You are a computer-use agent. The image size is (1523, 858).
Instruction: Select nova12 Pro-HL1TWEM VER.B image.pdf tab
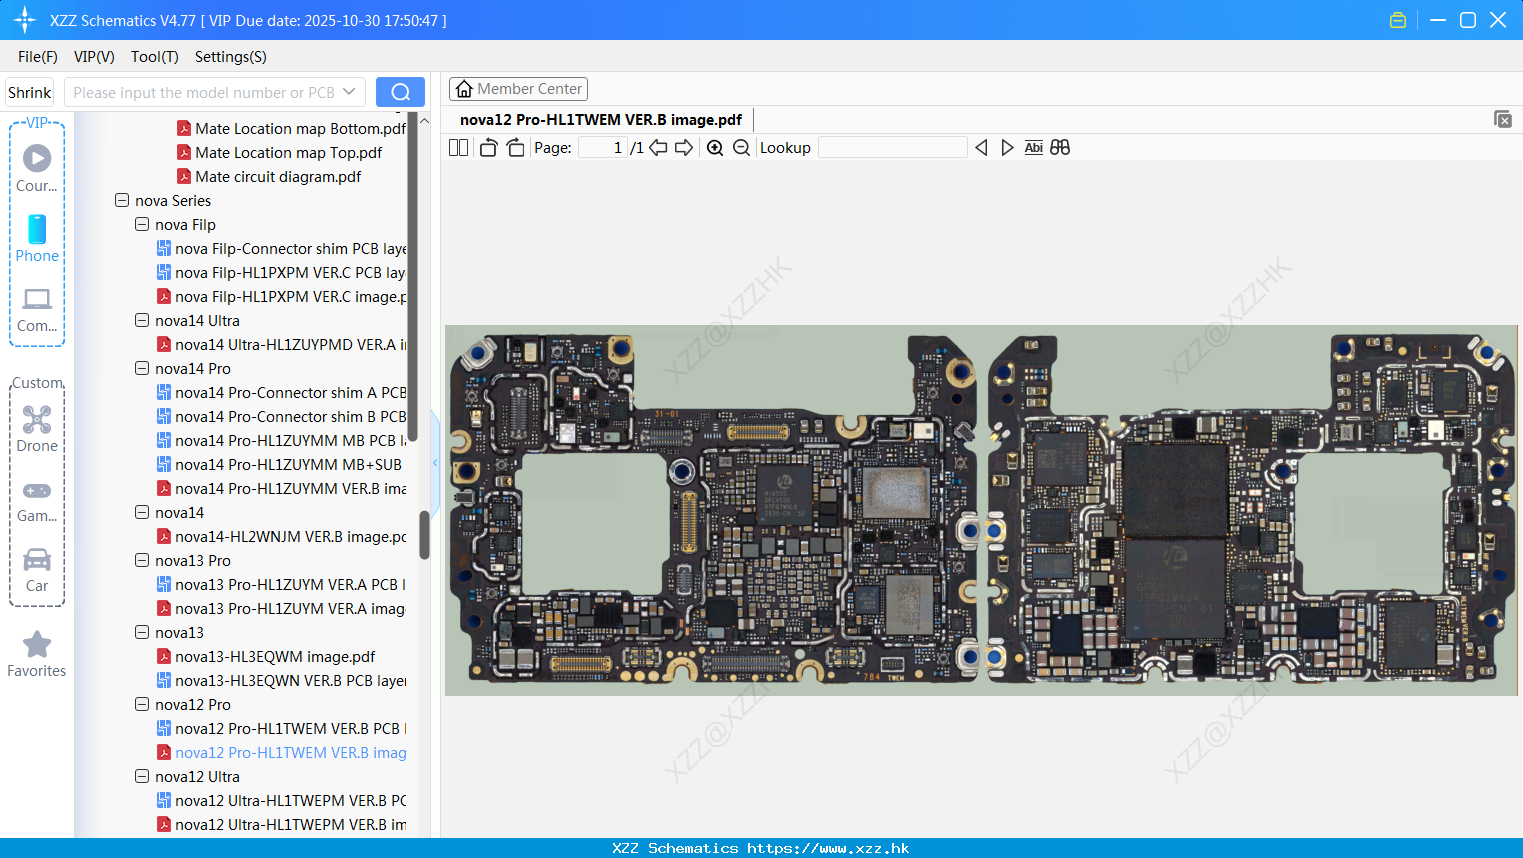click(601, 119)
